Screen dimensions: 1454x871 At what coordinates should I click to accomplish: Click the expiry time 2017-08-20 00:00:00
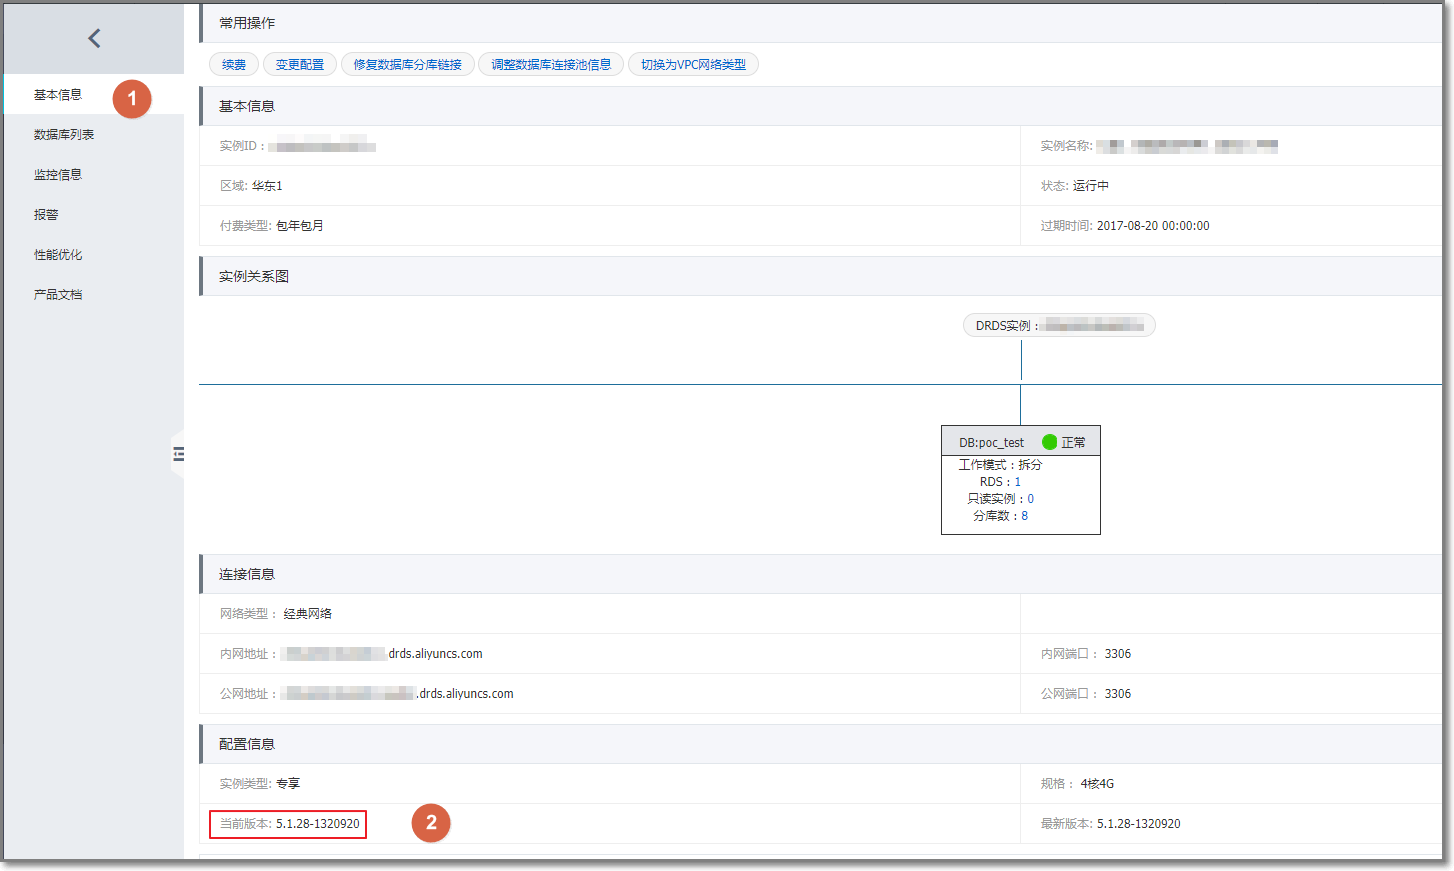point(1153,226)
